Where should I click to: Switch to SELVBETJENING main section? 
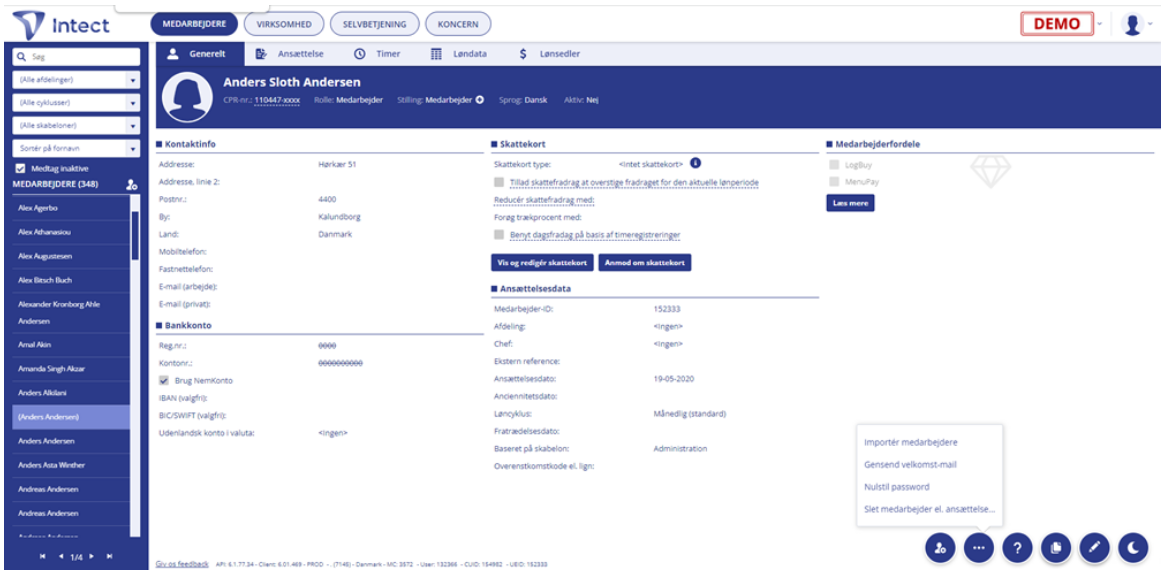click(374, 24)
